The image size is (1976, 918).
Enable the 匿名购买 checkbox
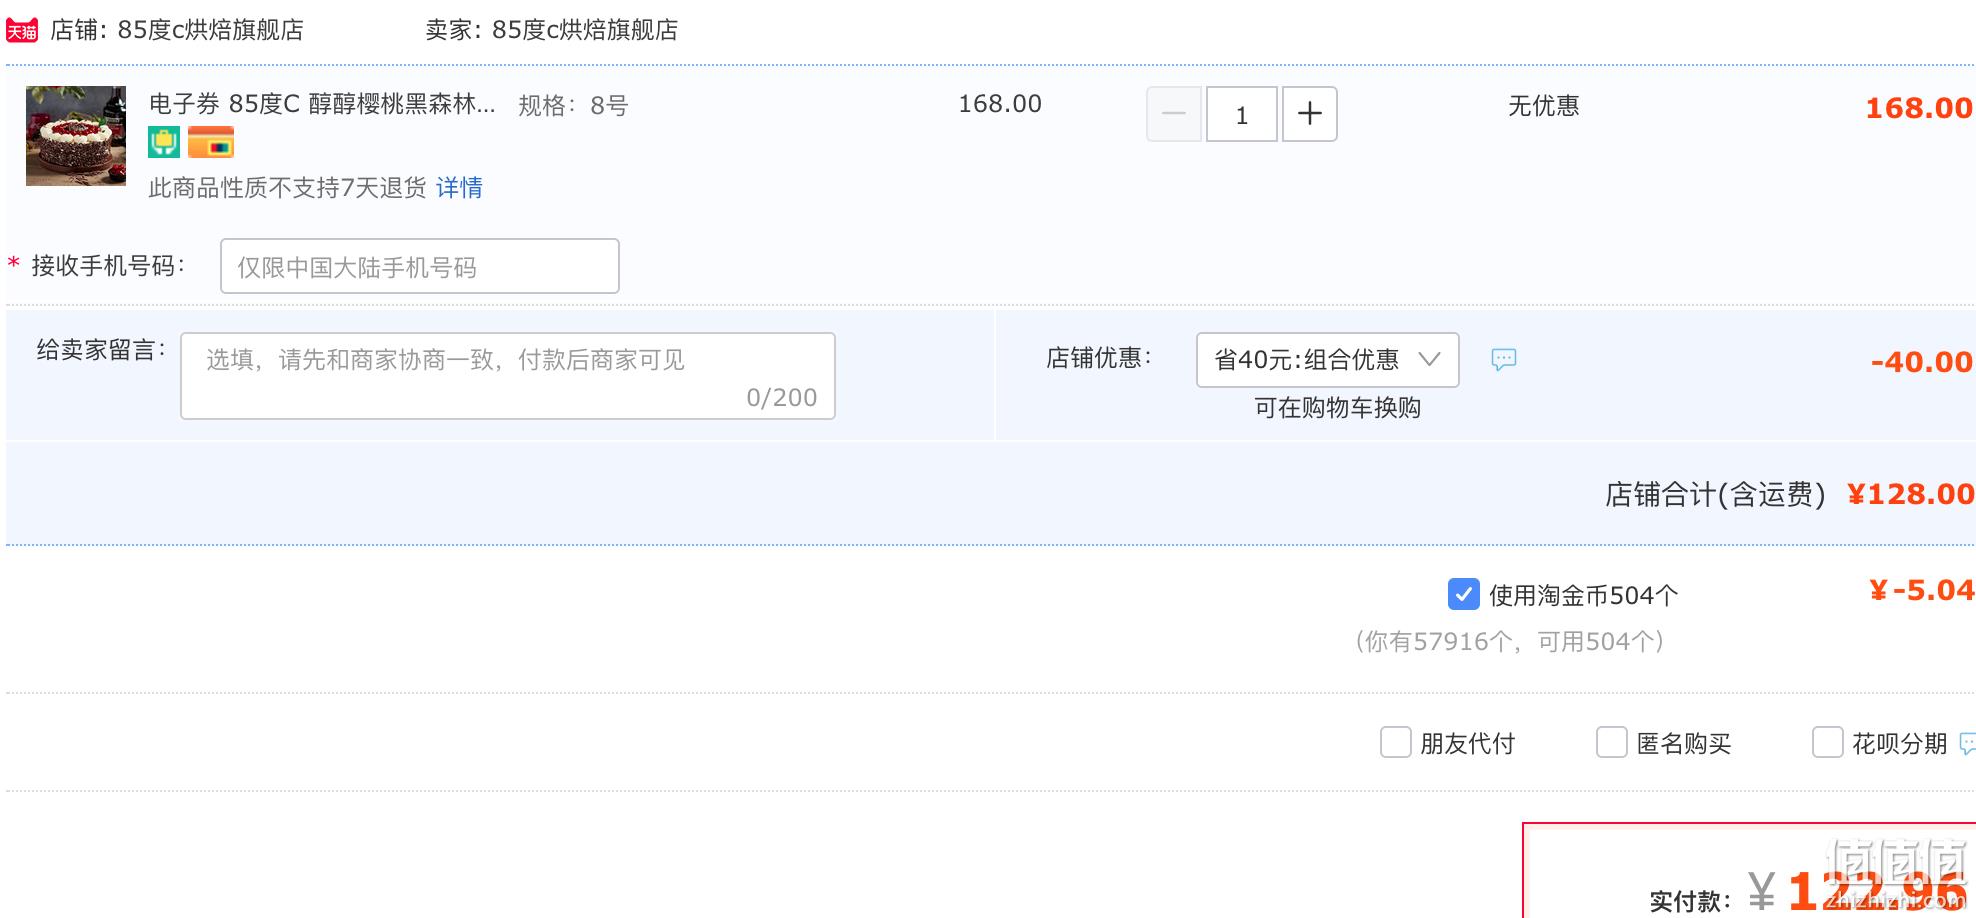point(1611,742)
